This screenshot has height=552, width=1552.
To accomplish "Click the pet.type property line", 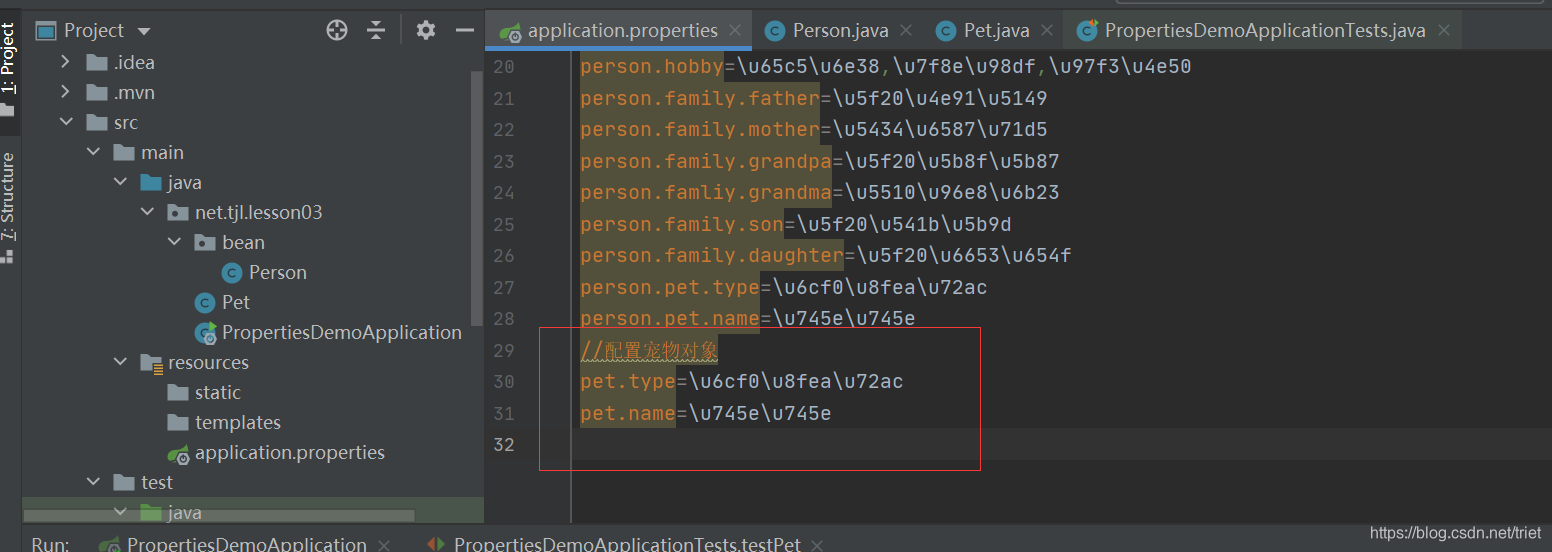I will [x=741, y=381].
